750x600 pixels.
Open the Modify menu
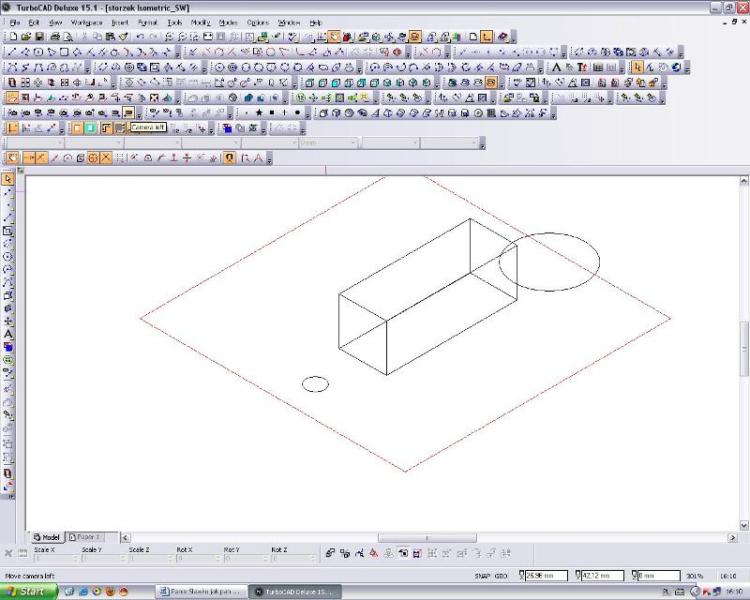tap(200, 21)
